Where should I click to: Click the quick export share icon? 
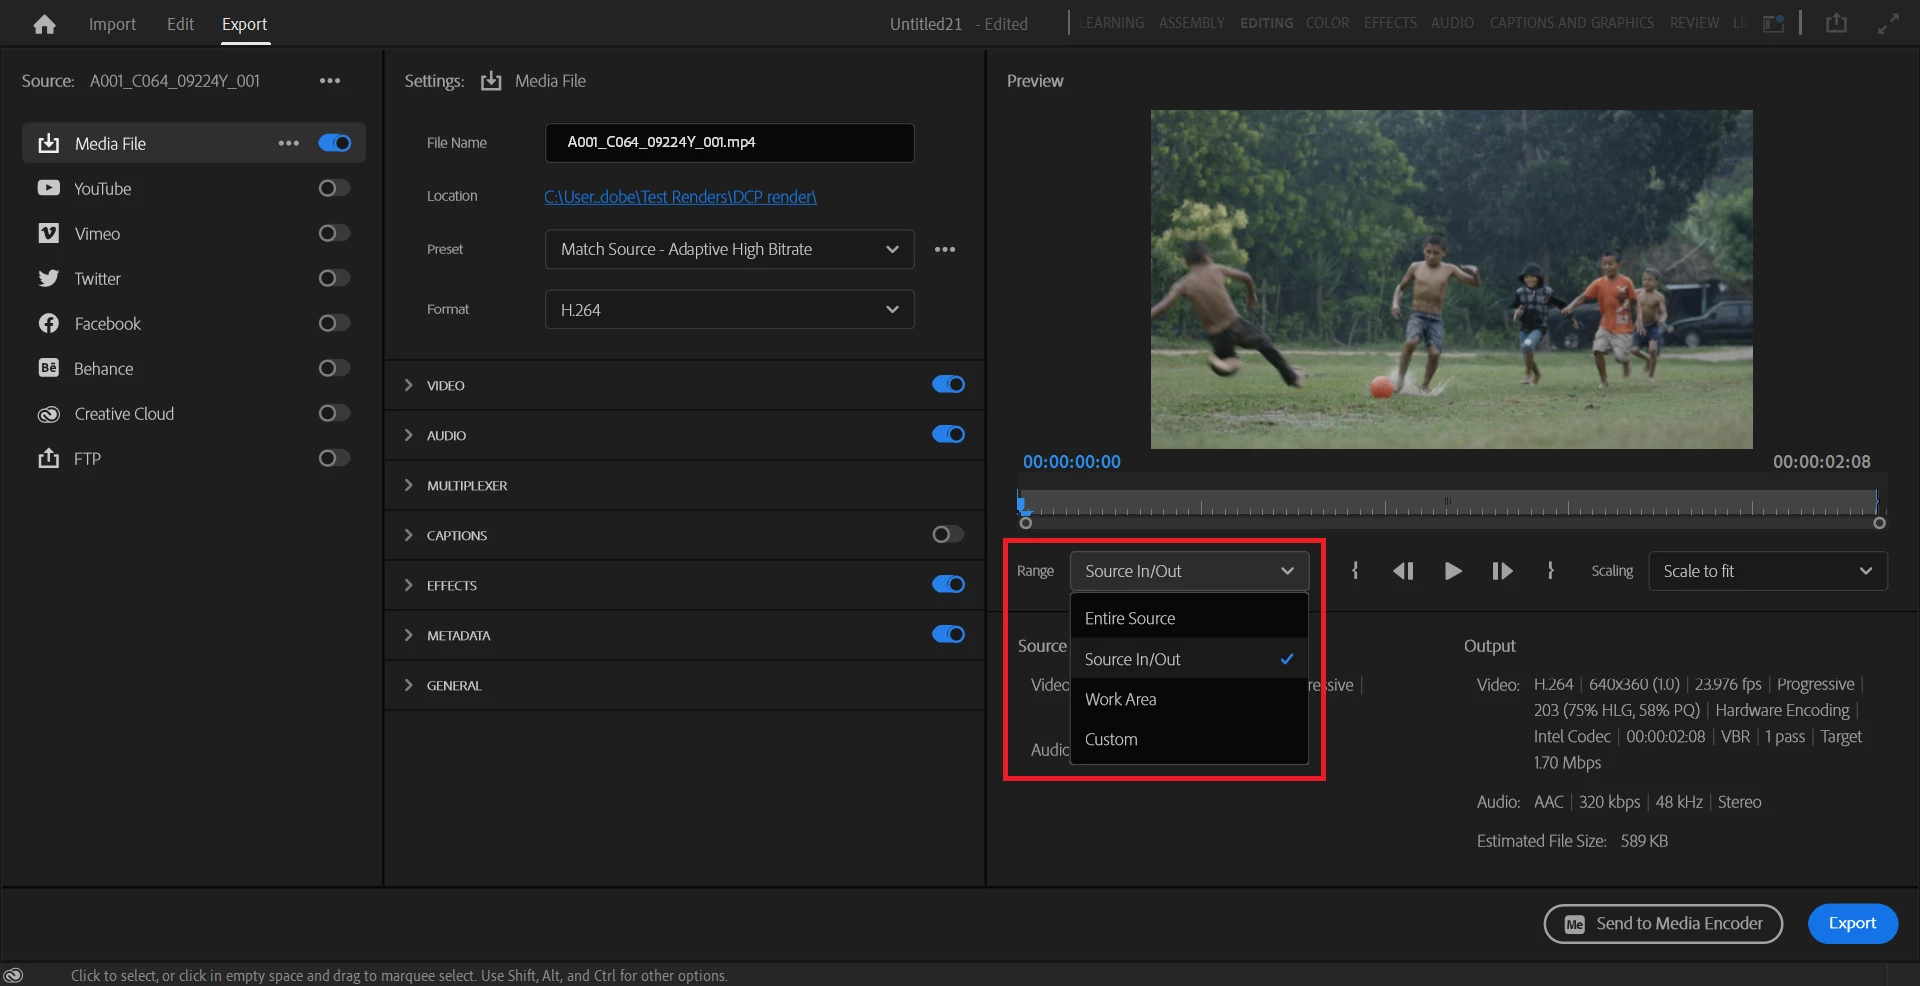click(x=1836, y=23)
